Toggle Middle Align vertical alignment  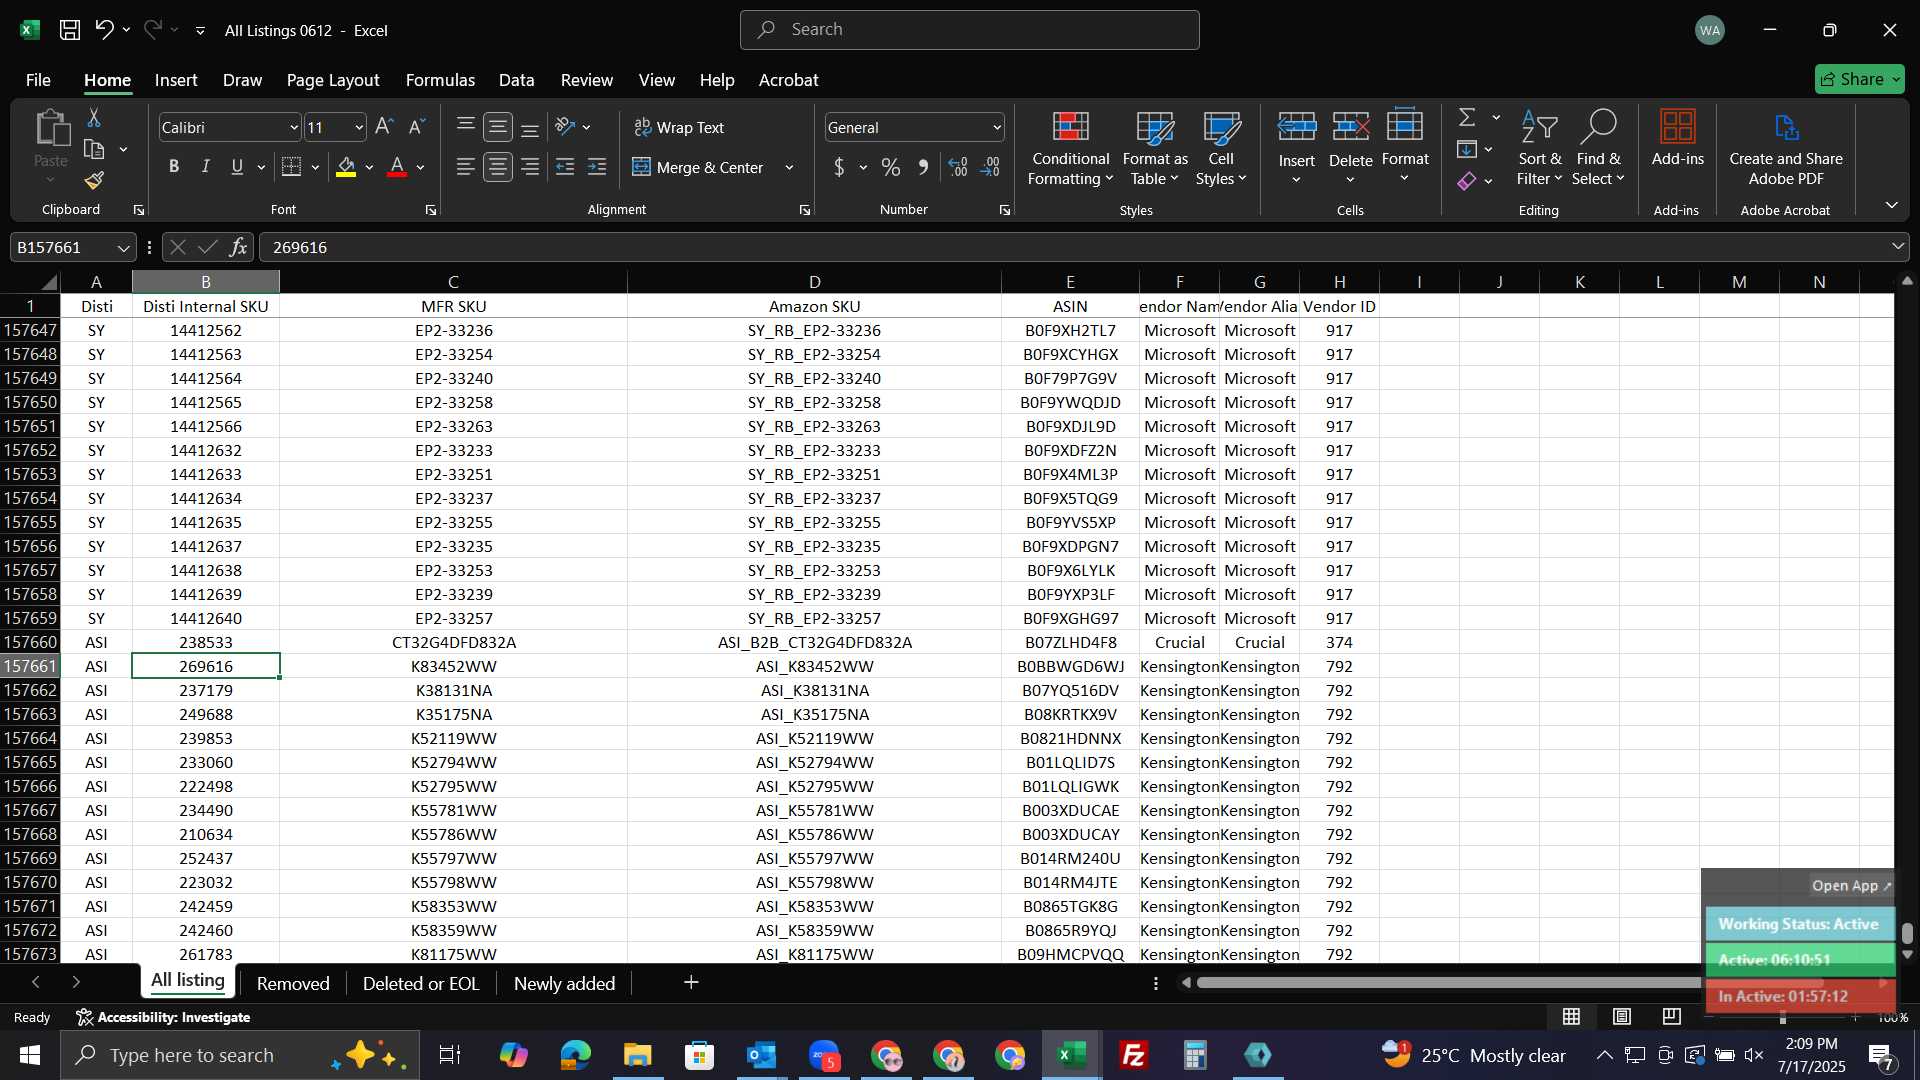498,127
